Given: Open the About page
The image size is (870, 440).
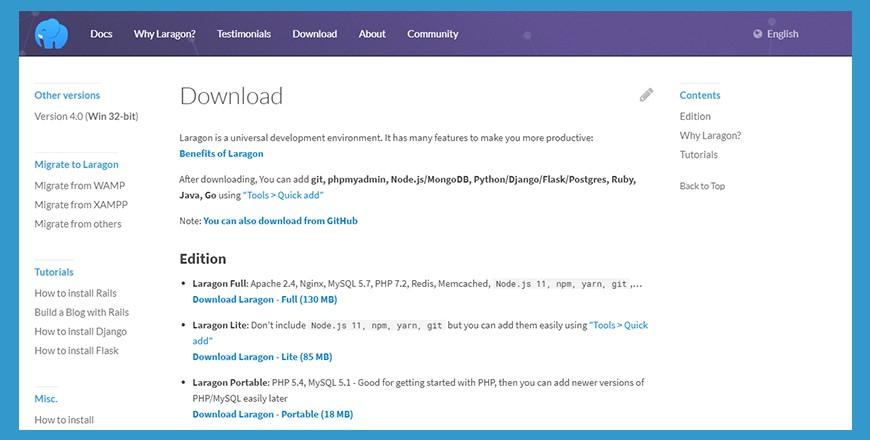Looking at the screenshot, I should 372,34.
